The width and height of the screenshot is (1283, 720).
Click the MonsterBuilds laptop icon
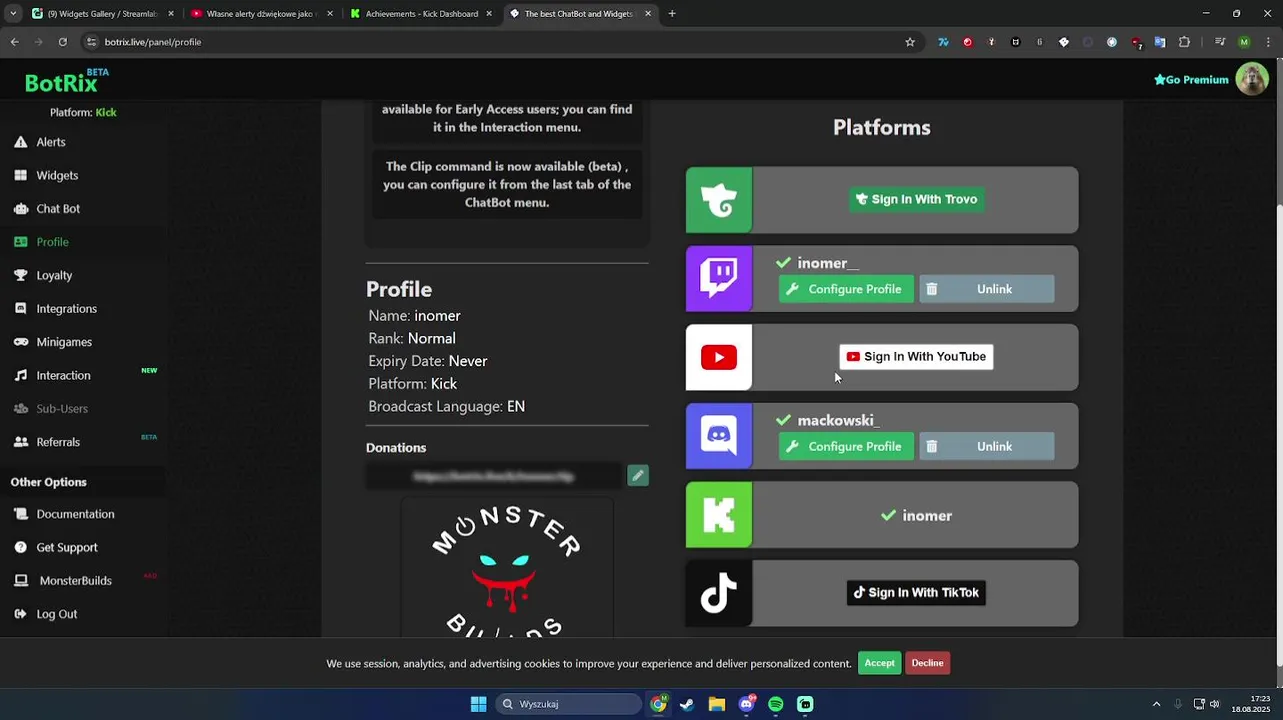pyautogui.click(x=20, y=581)
